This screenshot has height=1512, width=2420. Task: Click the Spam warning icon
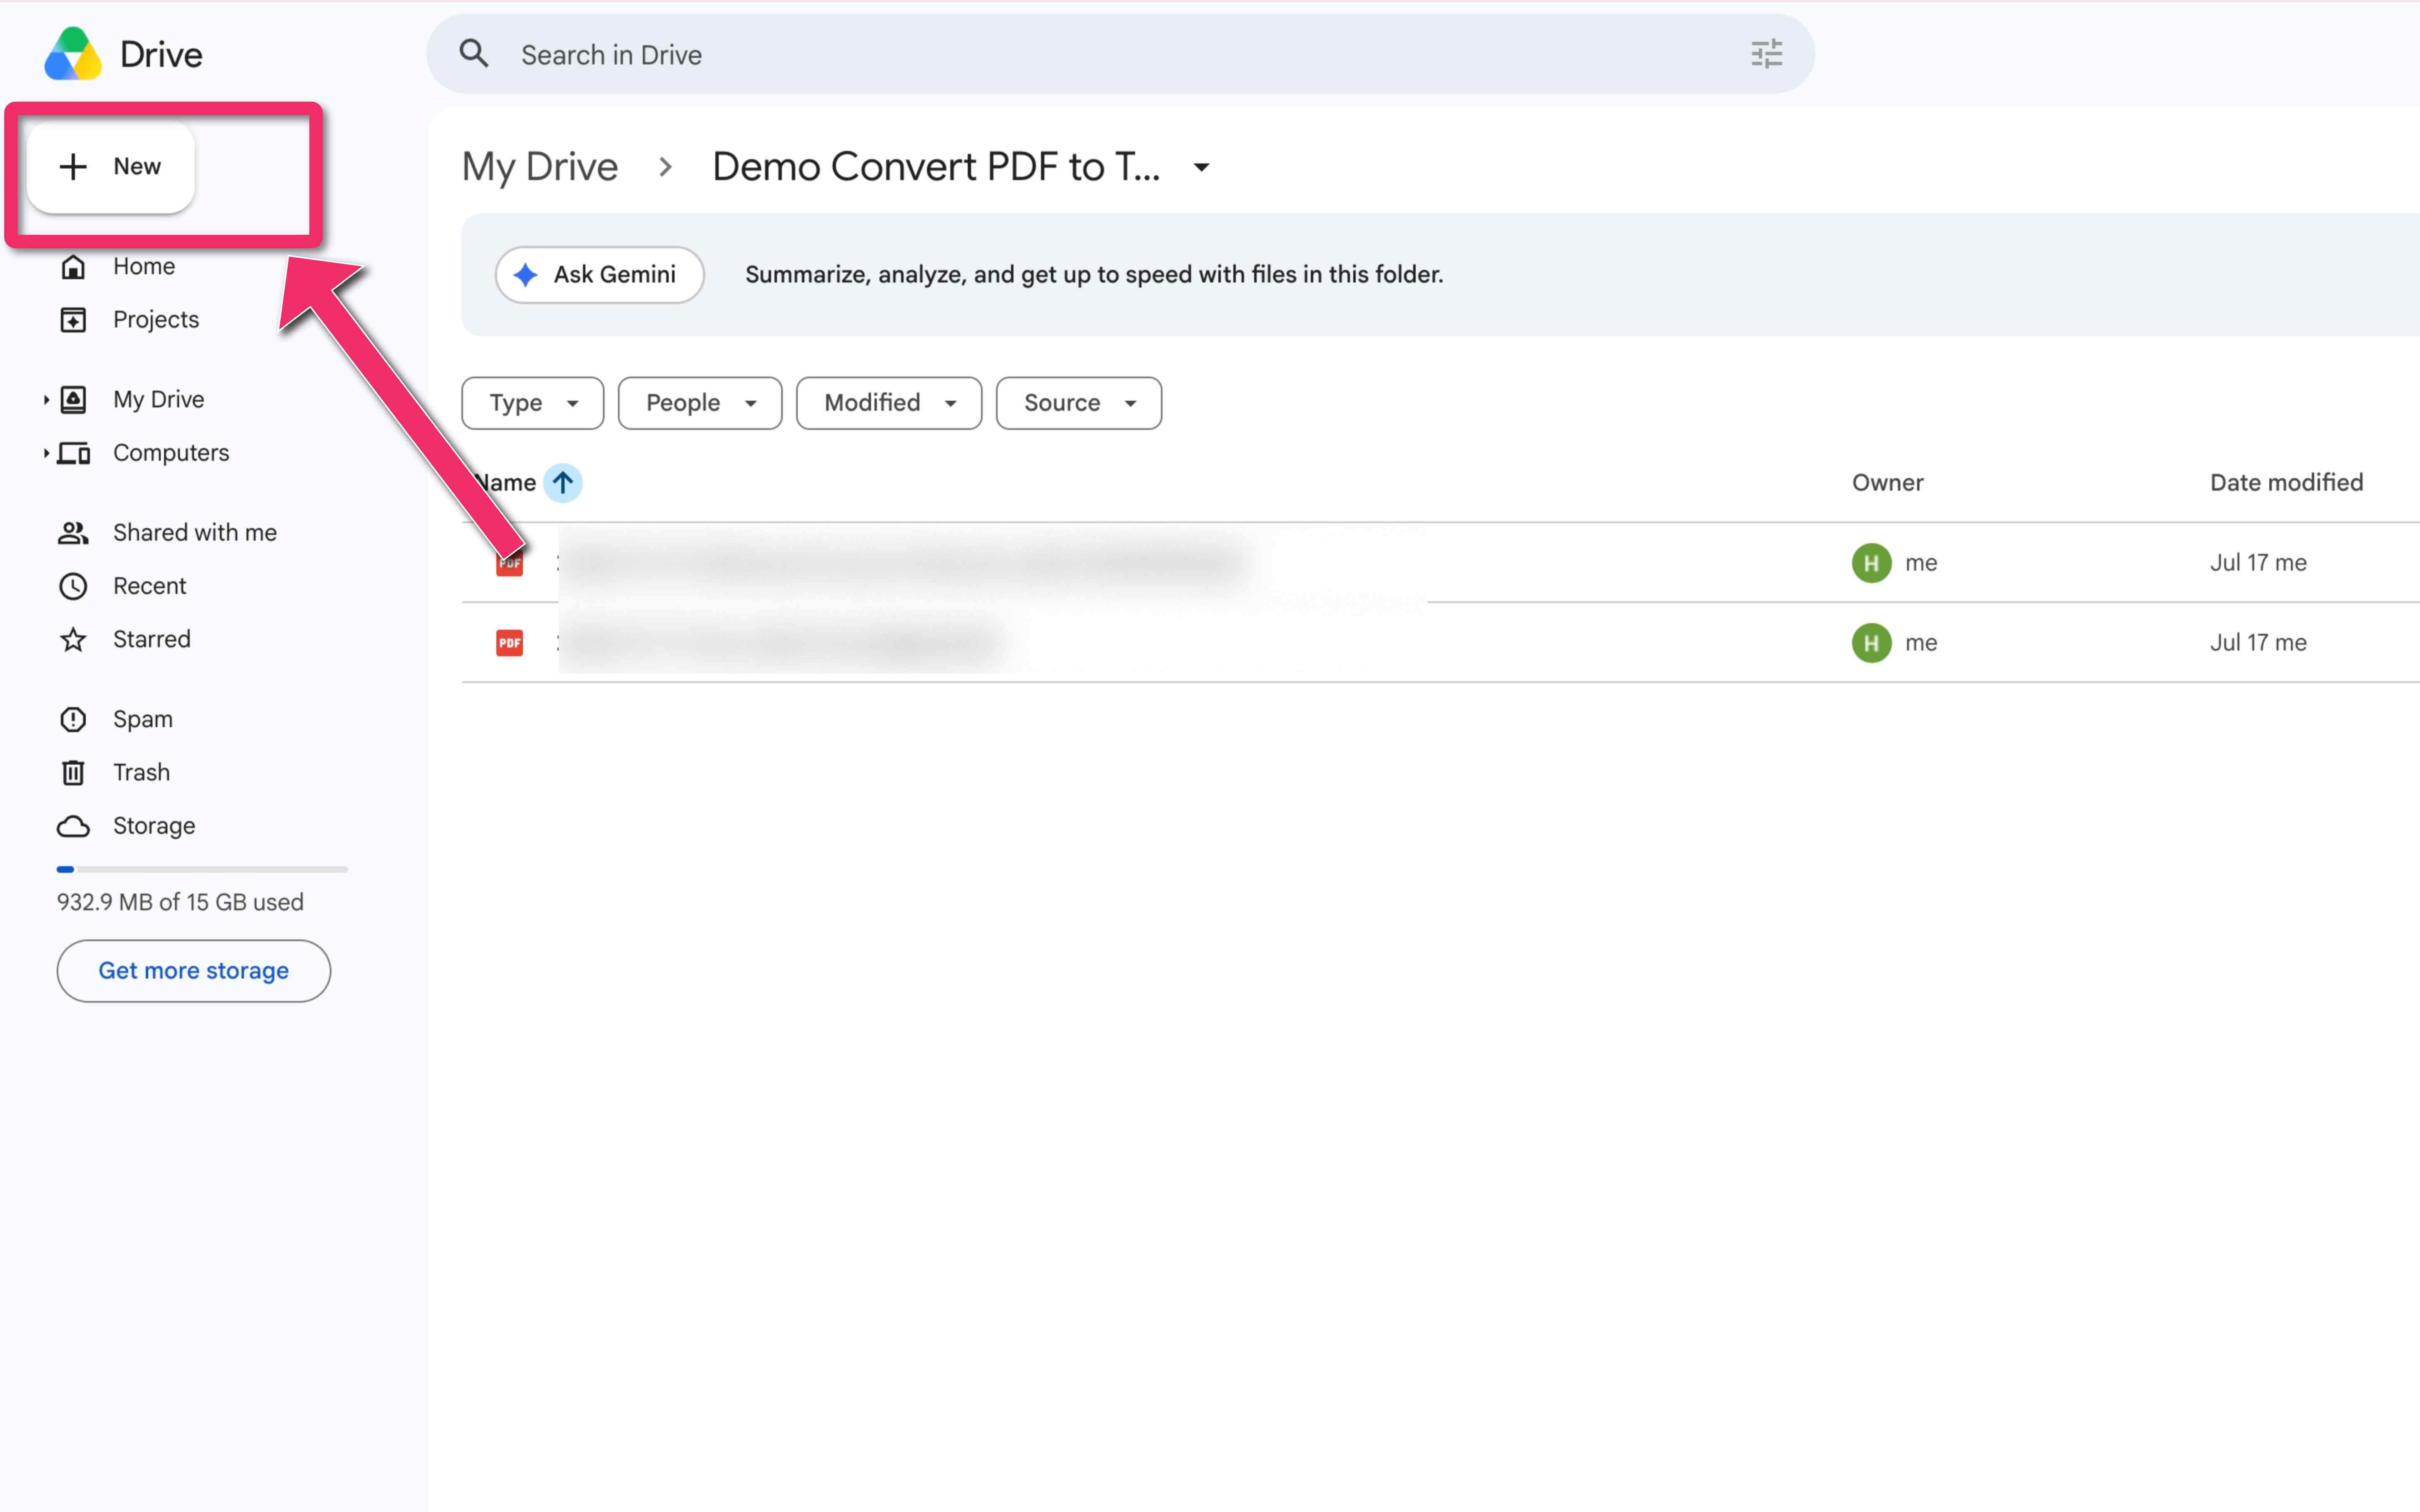tap(73, 719)
